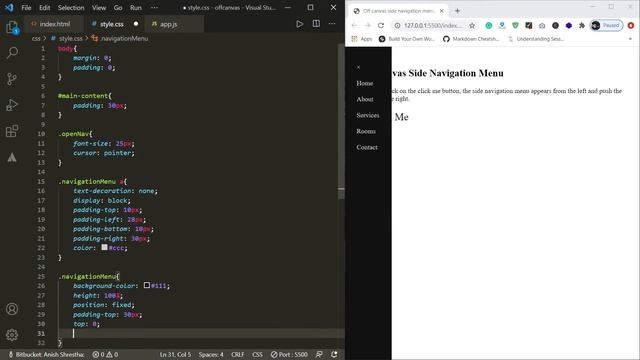Open the Source Control view
Viewport: 640px width, 360px height.
click(x=12, y=79)
